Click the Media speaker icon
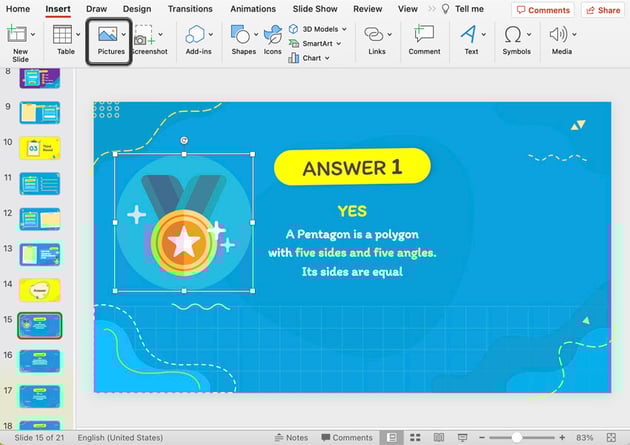 558,35
